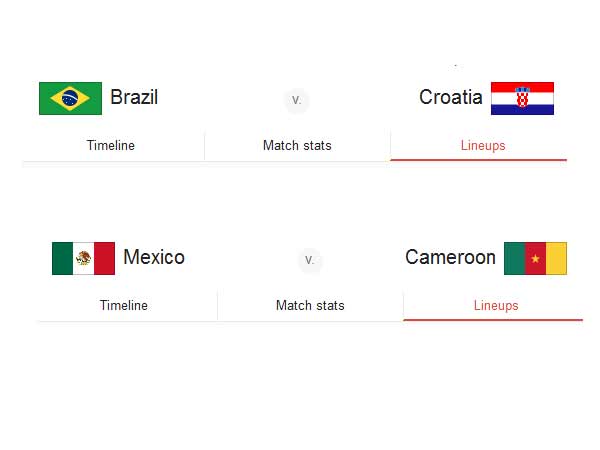Click the 'v.' badge between Mexico and Cameroon

point(310,260)
